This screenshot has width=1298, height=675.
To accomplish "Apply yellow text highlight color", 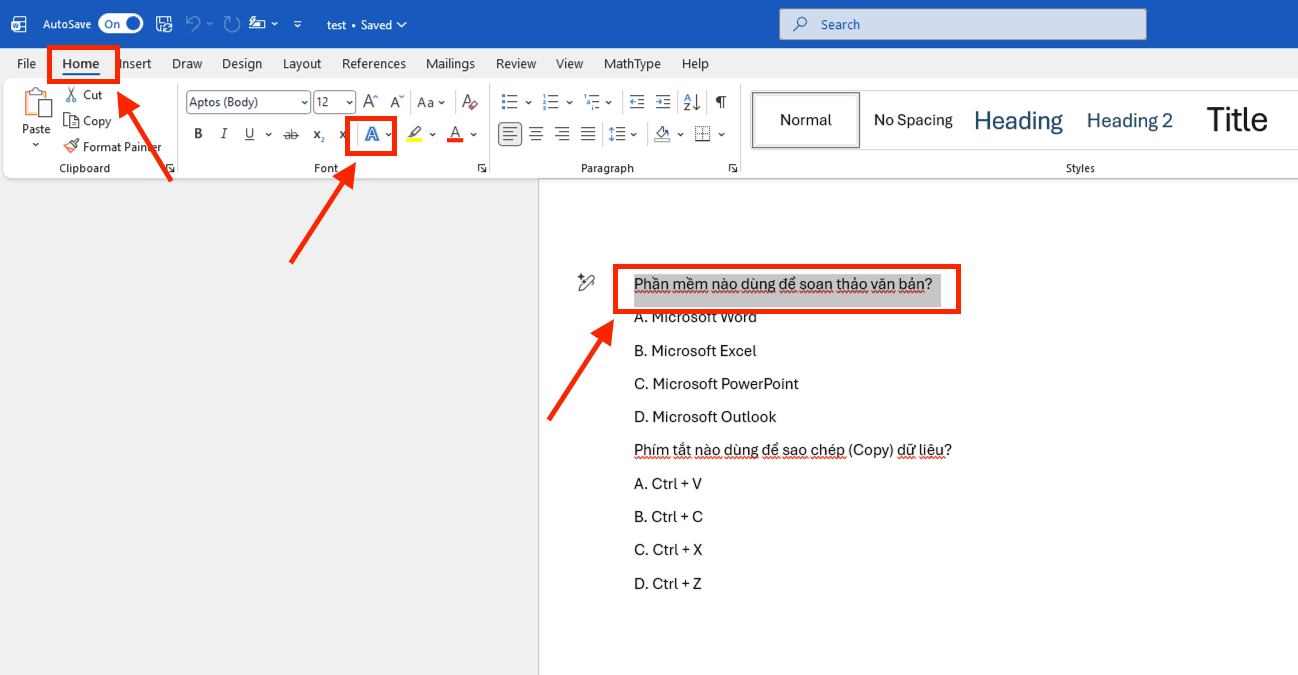I will click(414, 134).
